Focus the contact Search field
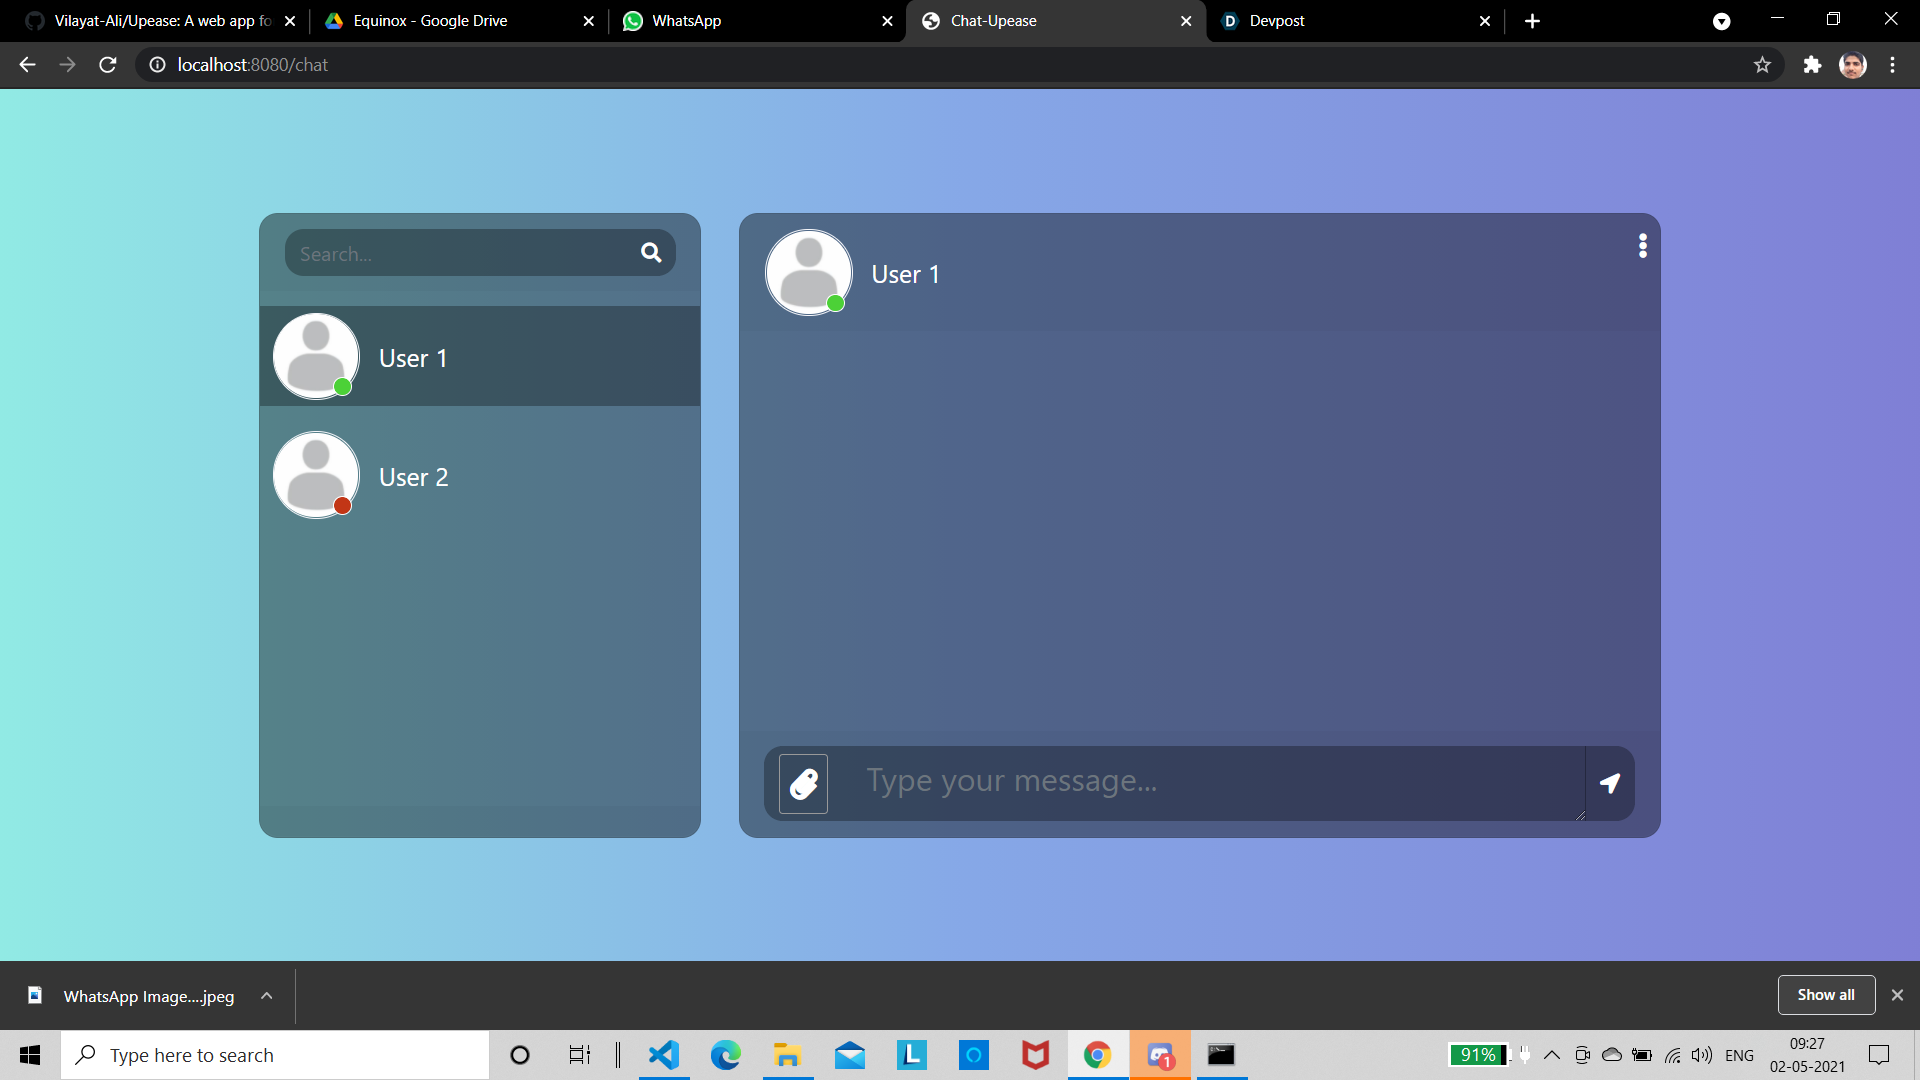Image resolution: width=1920 pixels, height=1080 pixels. click(460, 254)
